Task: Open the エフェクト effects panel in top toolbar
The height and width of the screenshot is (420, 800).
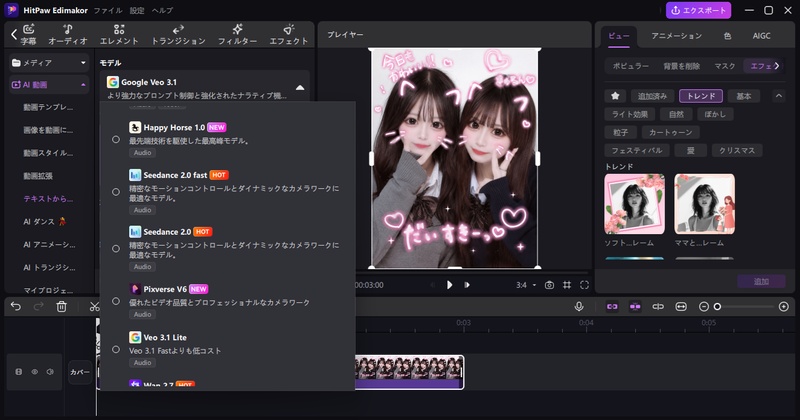Action: click(x=289, y=35)
